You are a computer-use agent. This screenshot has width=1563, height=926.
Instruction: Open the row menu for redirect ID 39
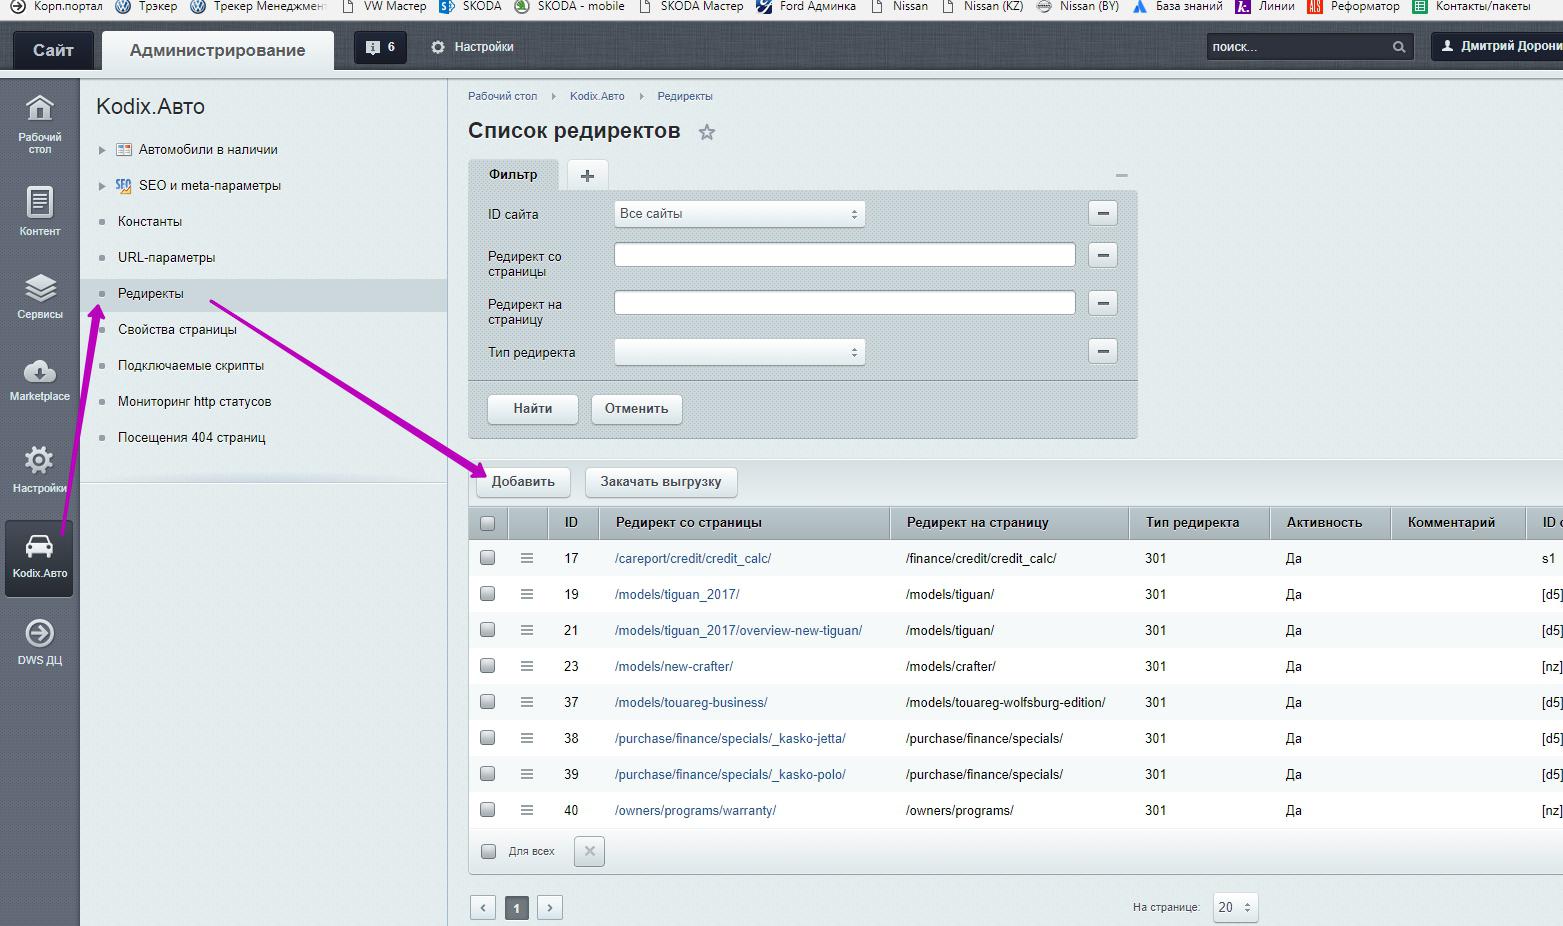click(x=527, y=774)
